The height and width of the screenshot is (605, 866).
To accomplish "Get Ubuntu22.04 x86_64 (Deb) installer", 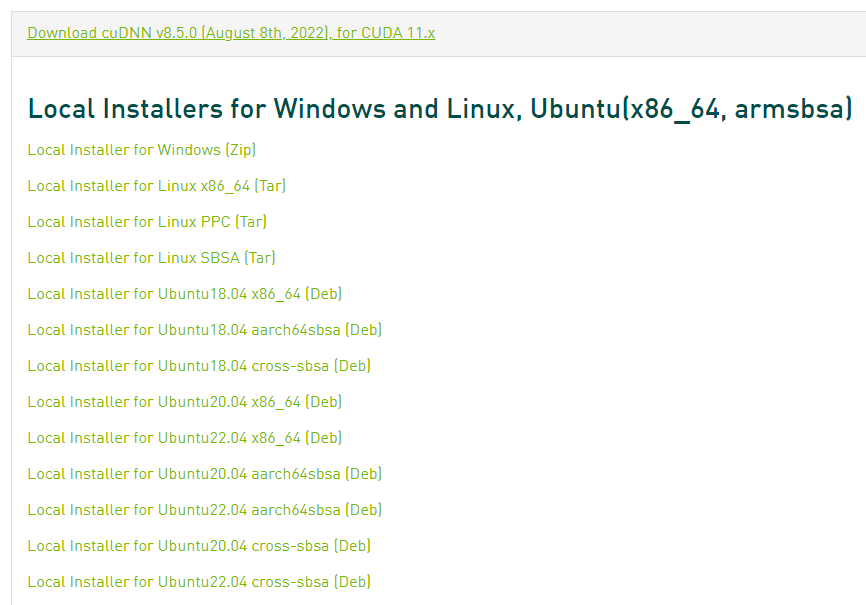I will 184,438.
